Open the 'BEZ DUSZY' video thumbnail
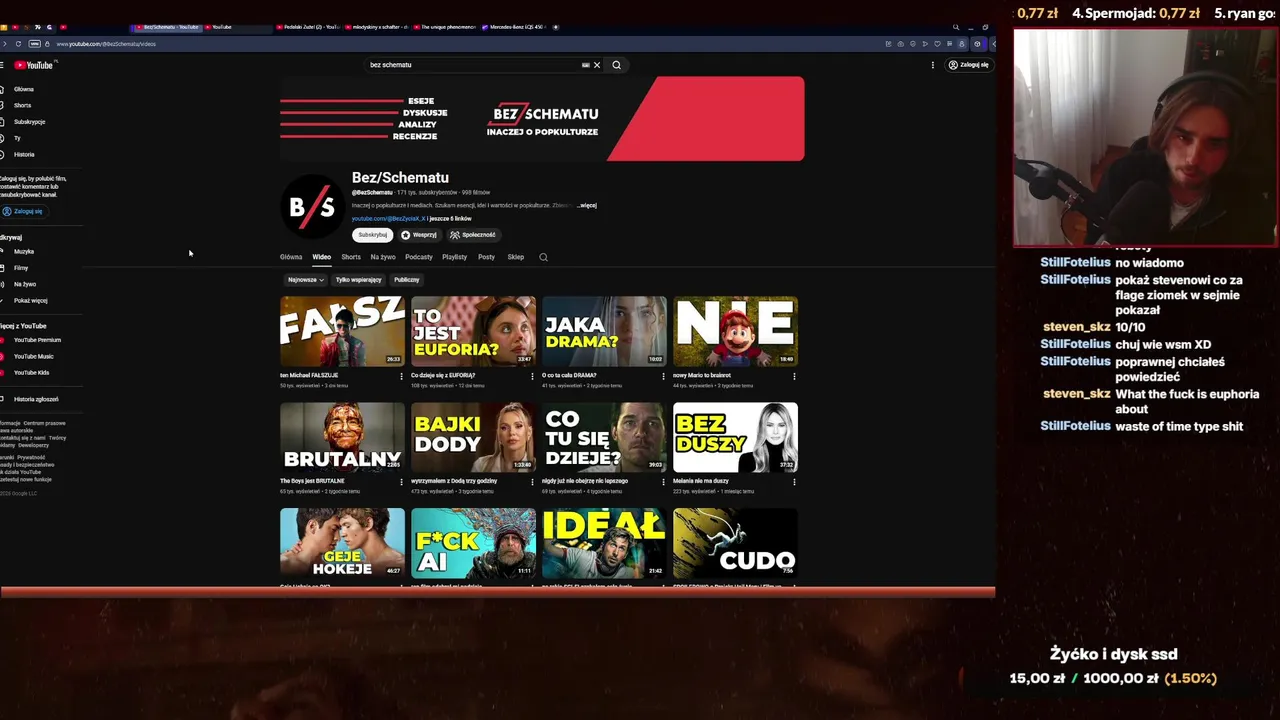 click(735, 437)
